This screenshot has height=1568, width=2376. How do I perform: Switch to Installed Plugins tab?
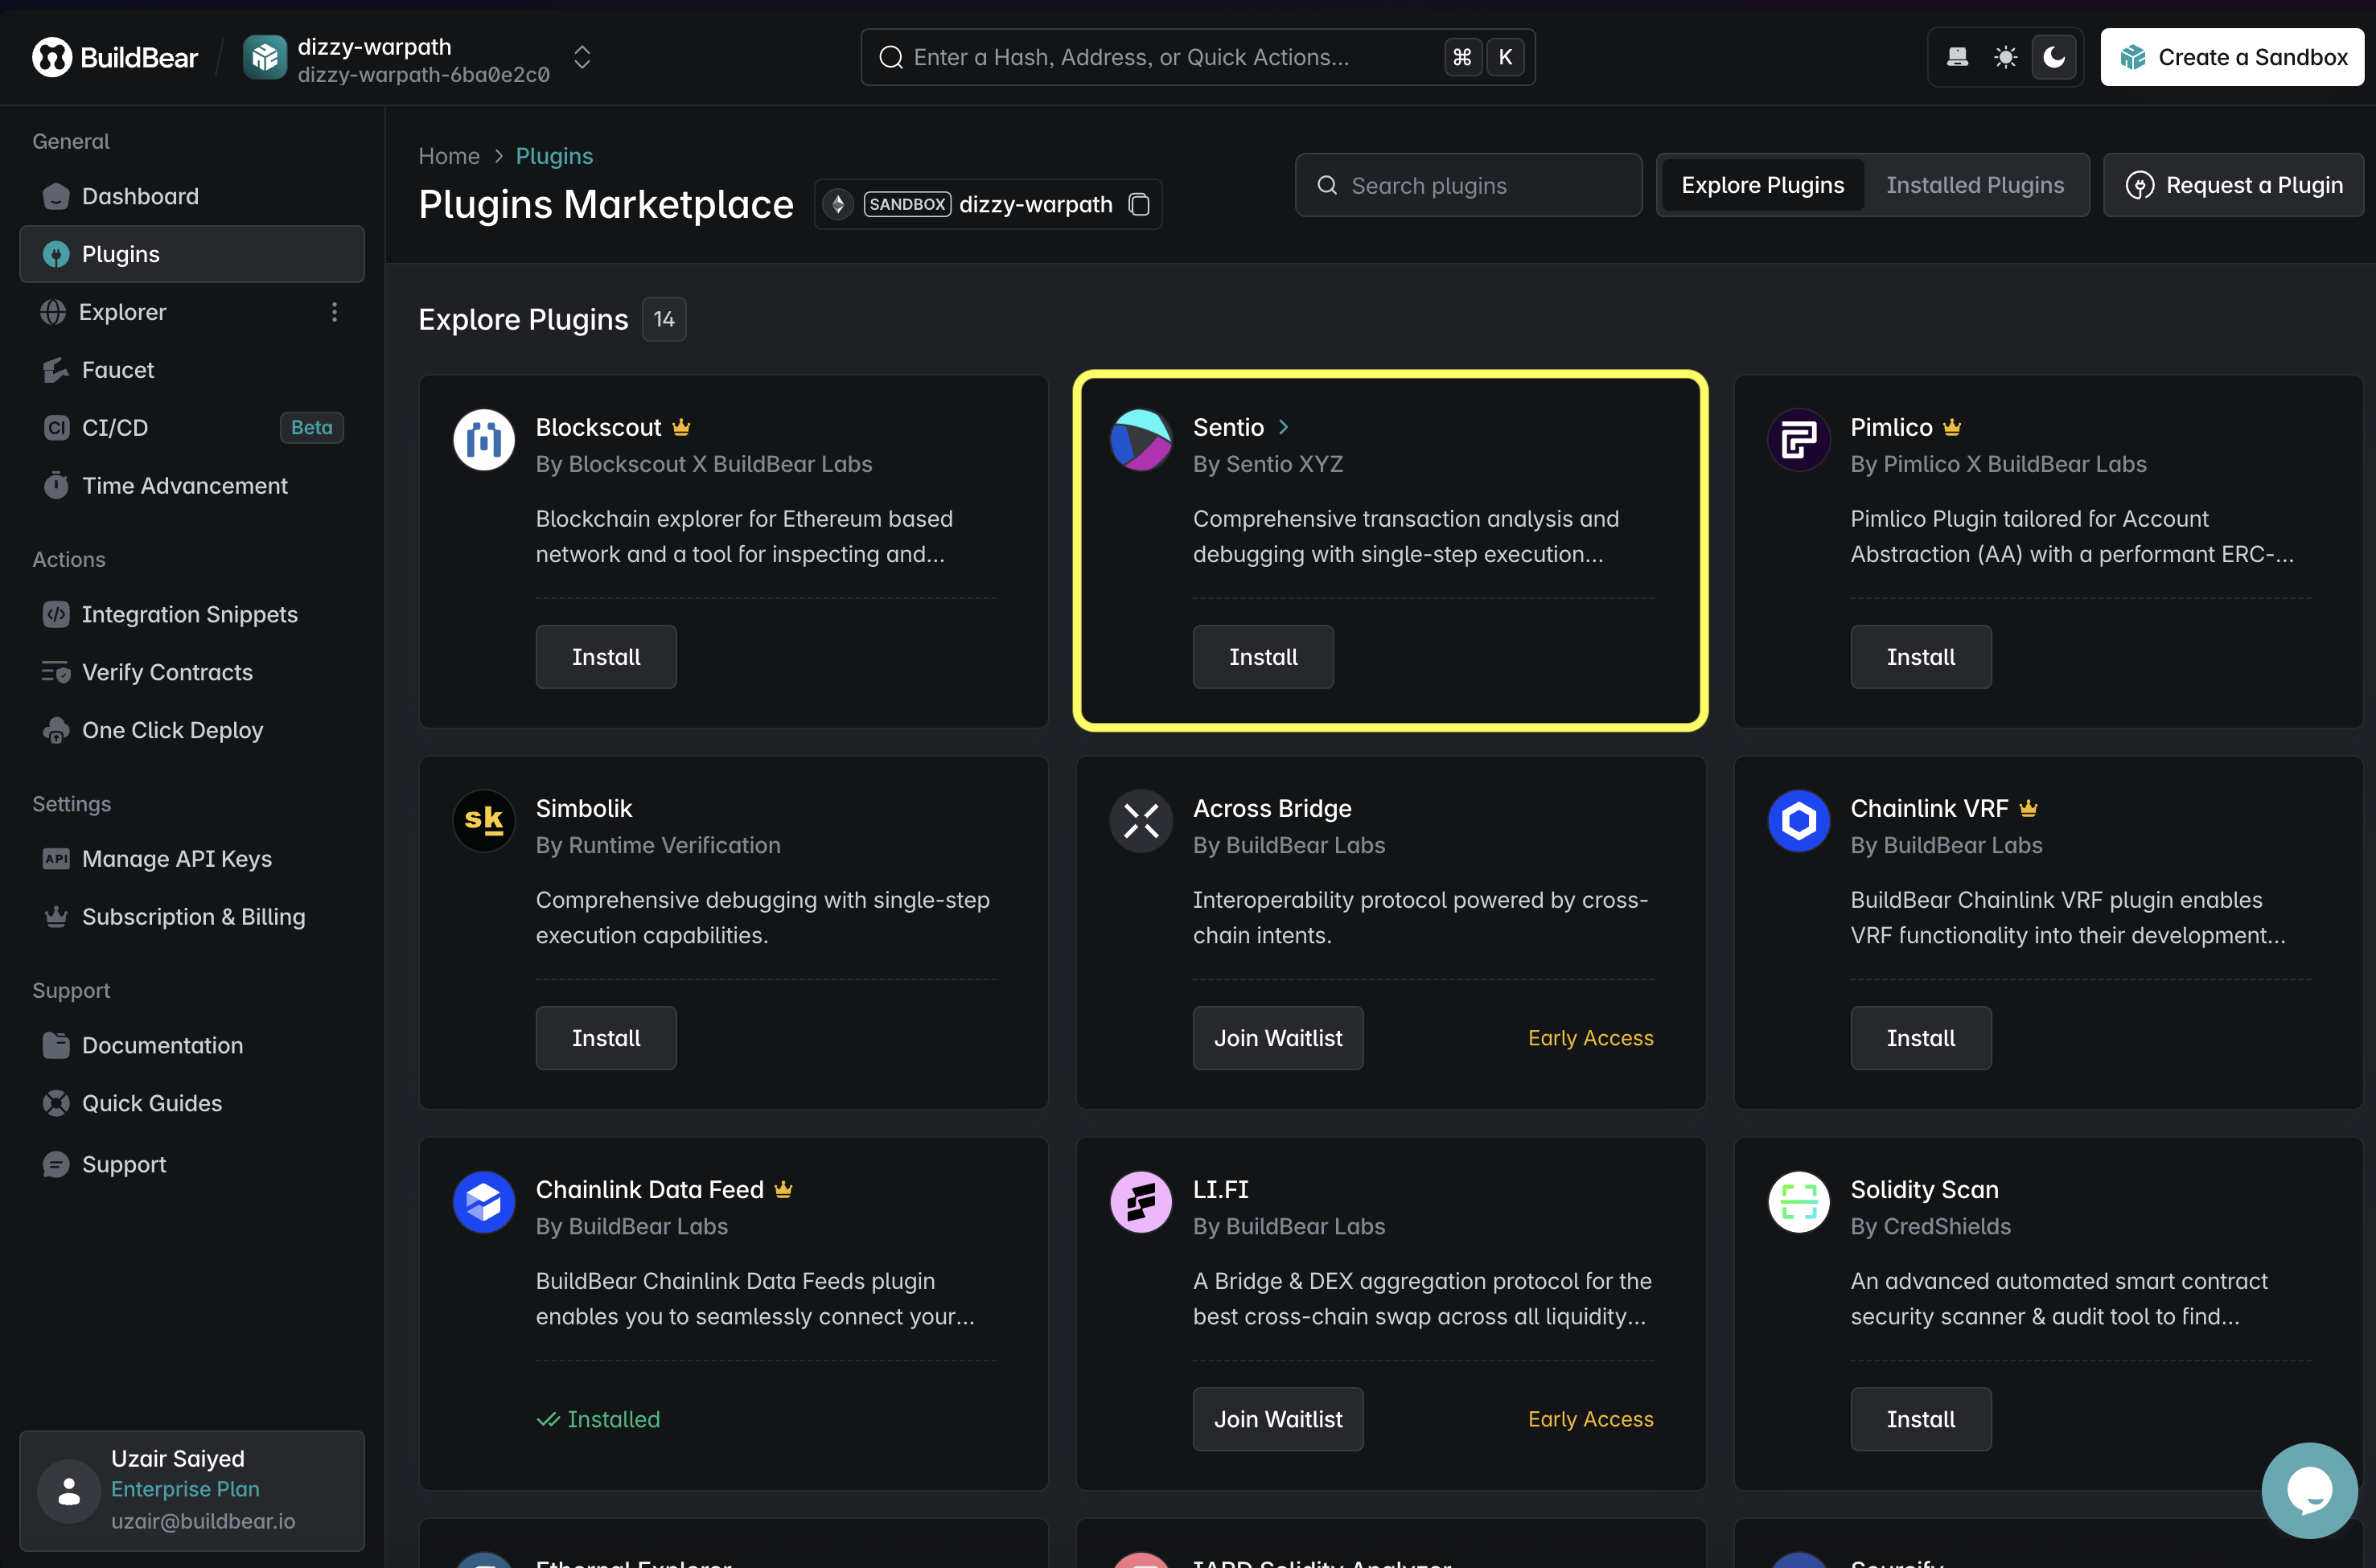[1974, 185]
